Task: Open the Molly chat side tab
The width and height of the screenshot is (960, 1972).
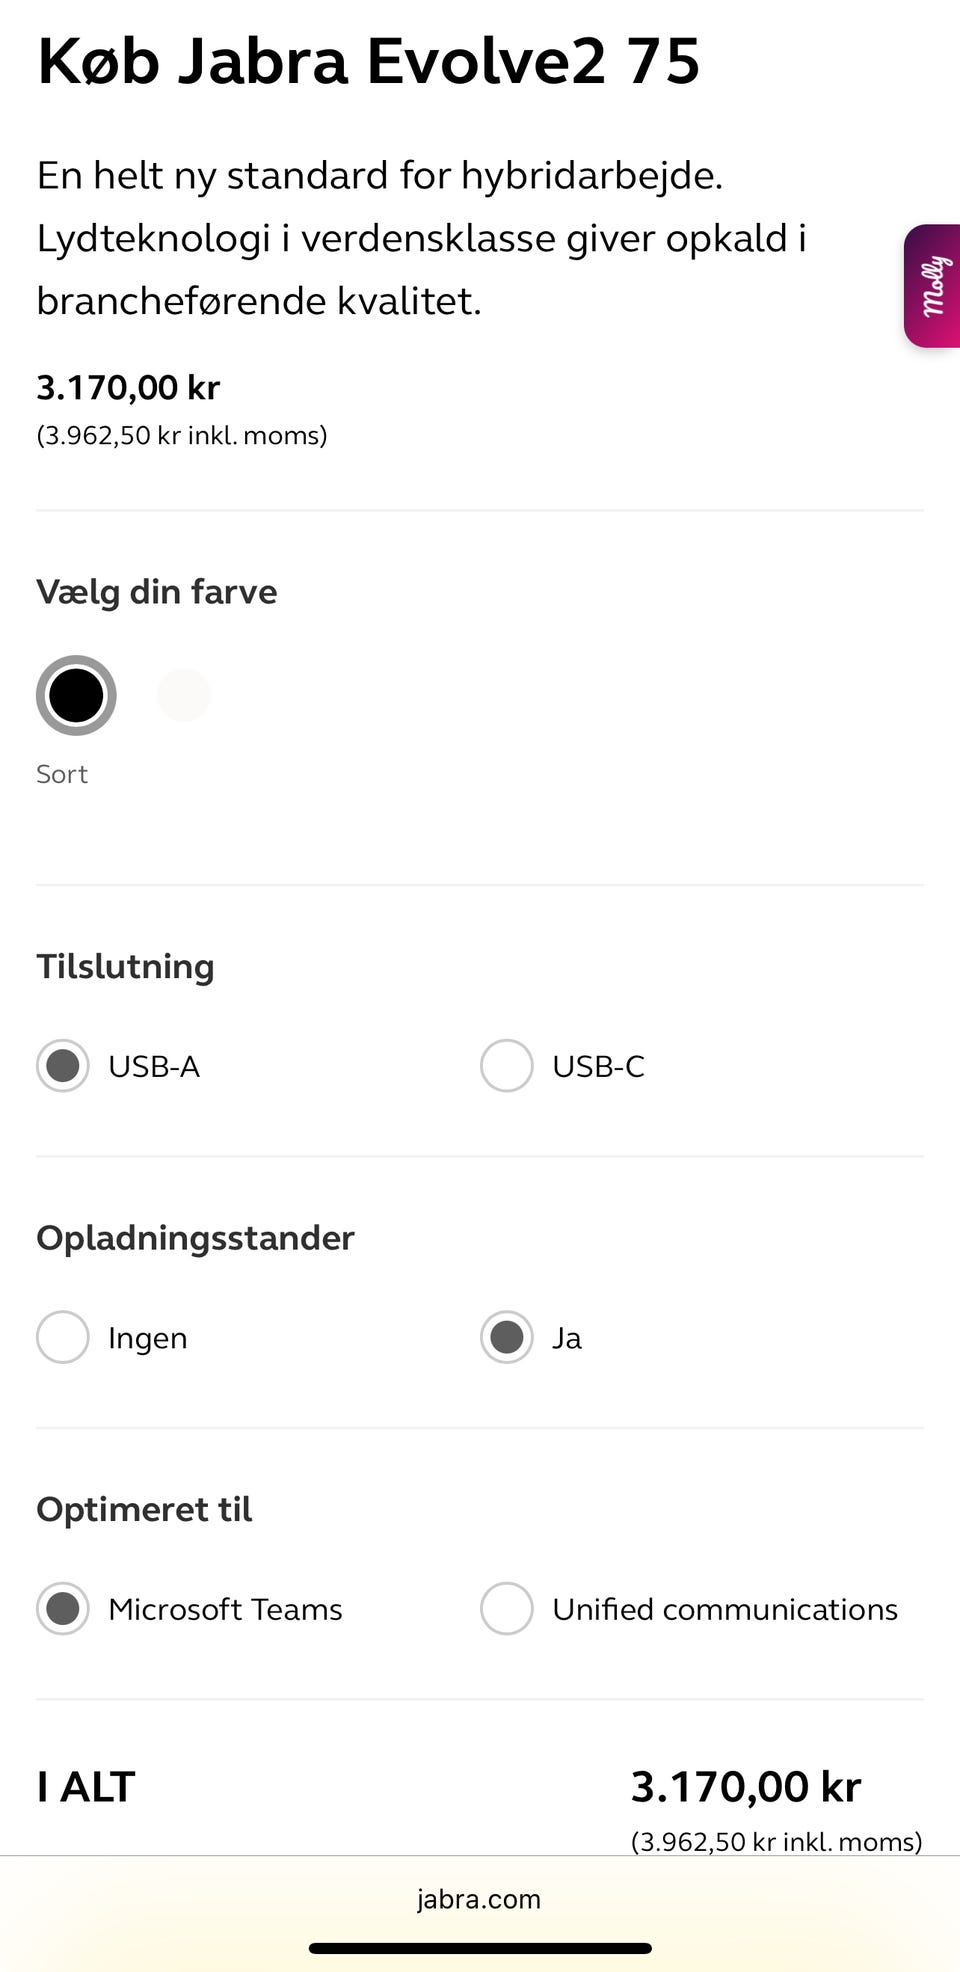Action: (x=933, y=286)
